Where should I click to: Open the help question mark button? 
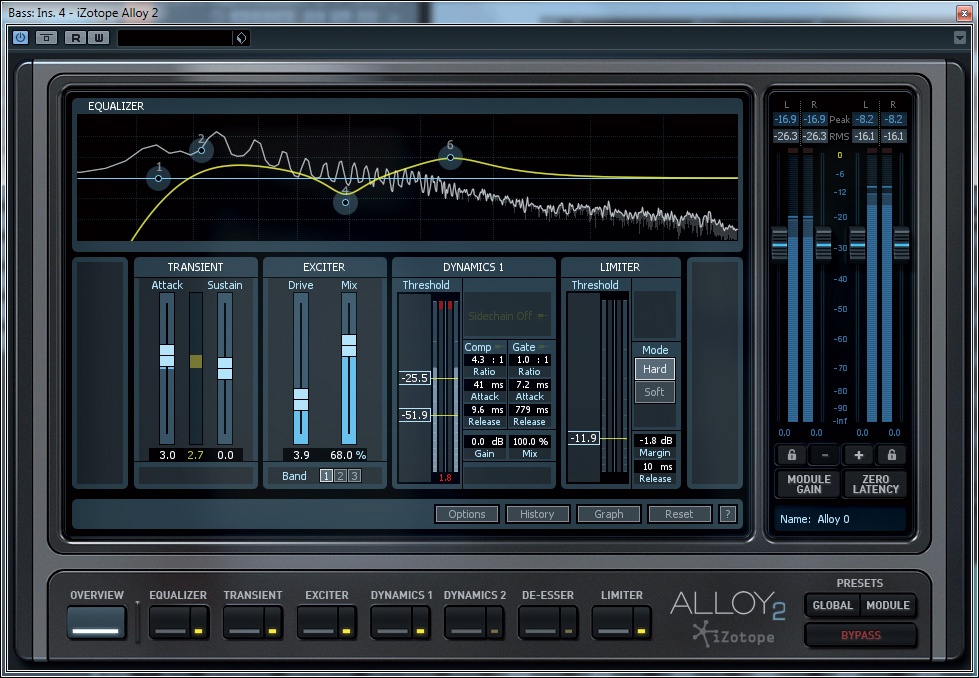coord(727,514)
